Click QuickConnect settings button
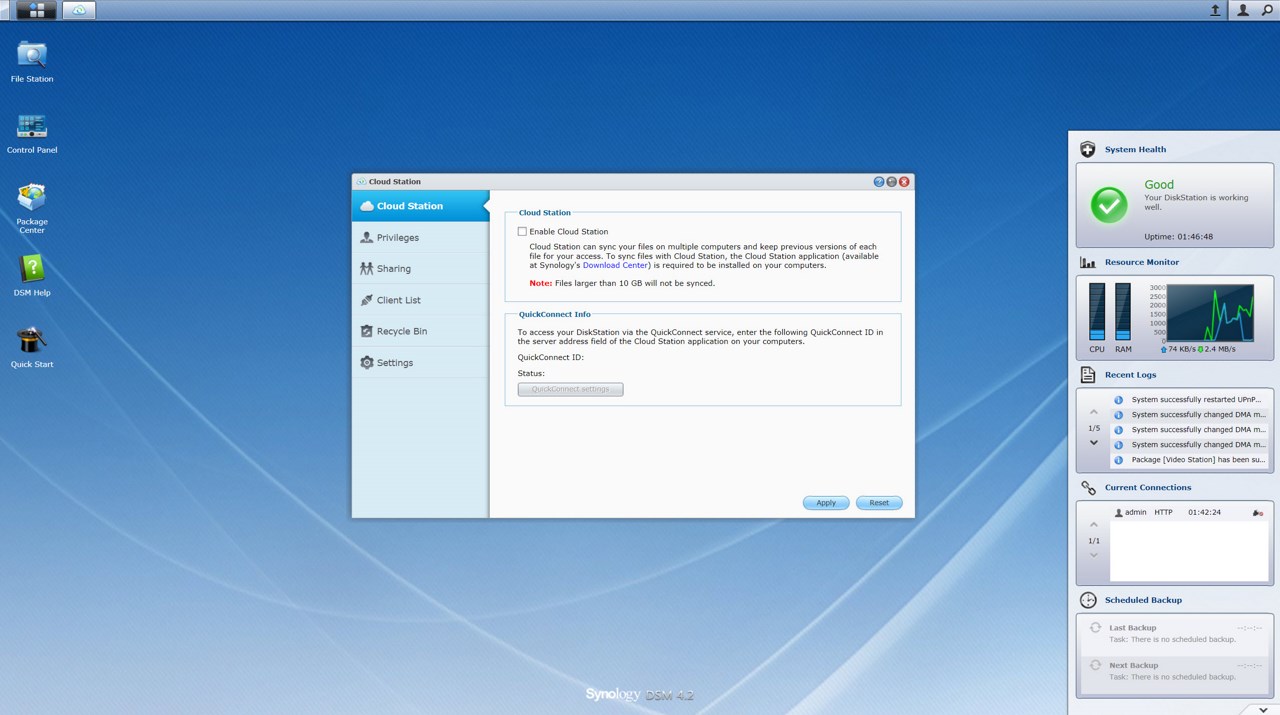Screen dimensions: 1280x715 click(x=570, y=389)
